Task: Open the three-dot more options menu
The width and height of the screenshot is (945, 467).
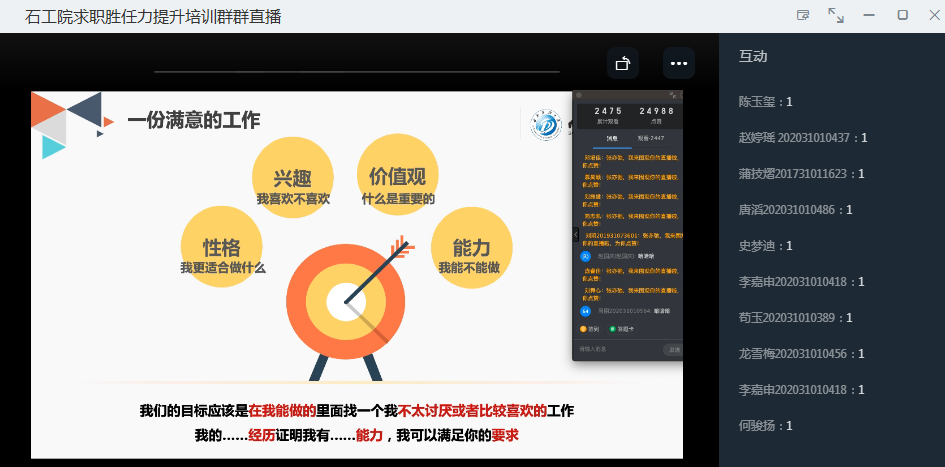Action: pyautogui.click(x=679, y=63)
